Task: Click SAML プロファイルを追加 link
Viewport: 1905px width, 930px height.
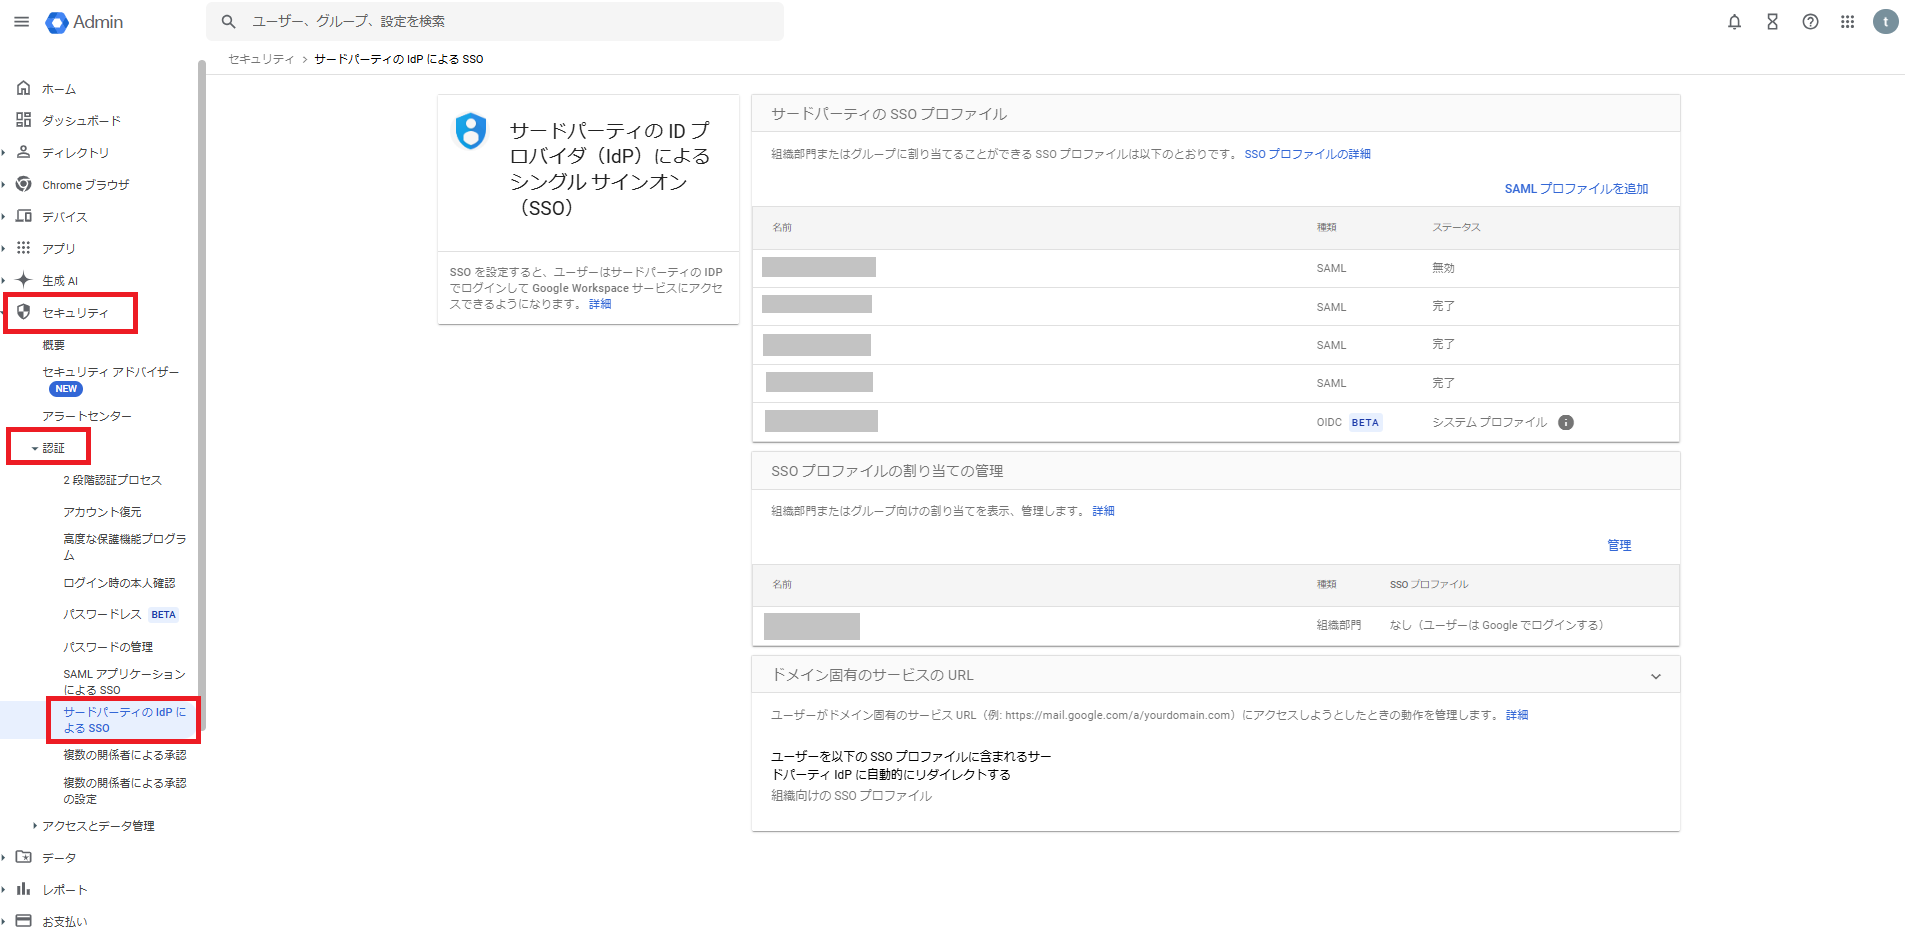Action: [1575, 189]
